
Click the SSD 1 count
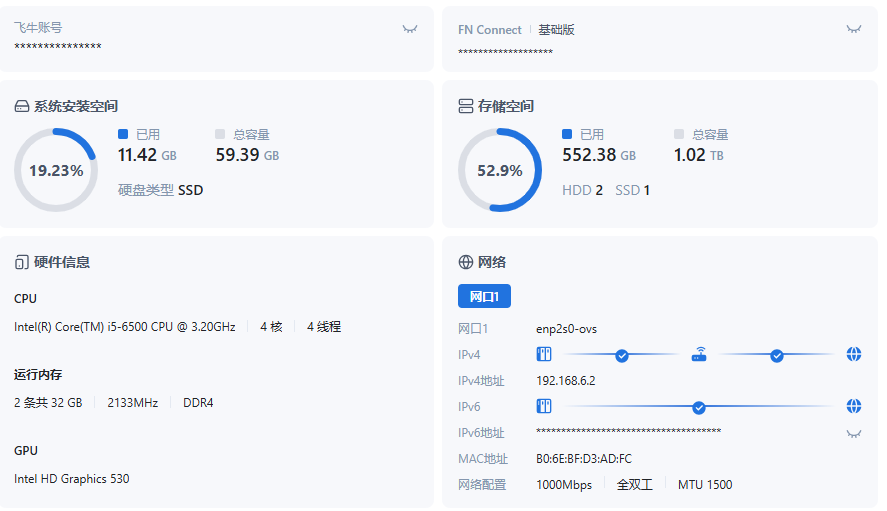coord(632,190)
